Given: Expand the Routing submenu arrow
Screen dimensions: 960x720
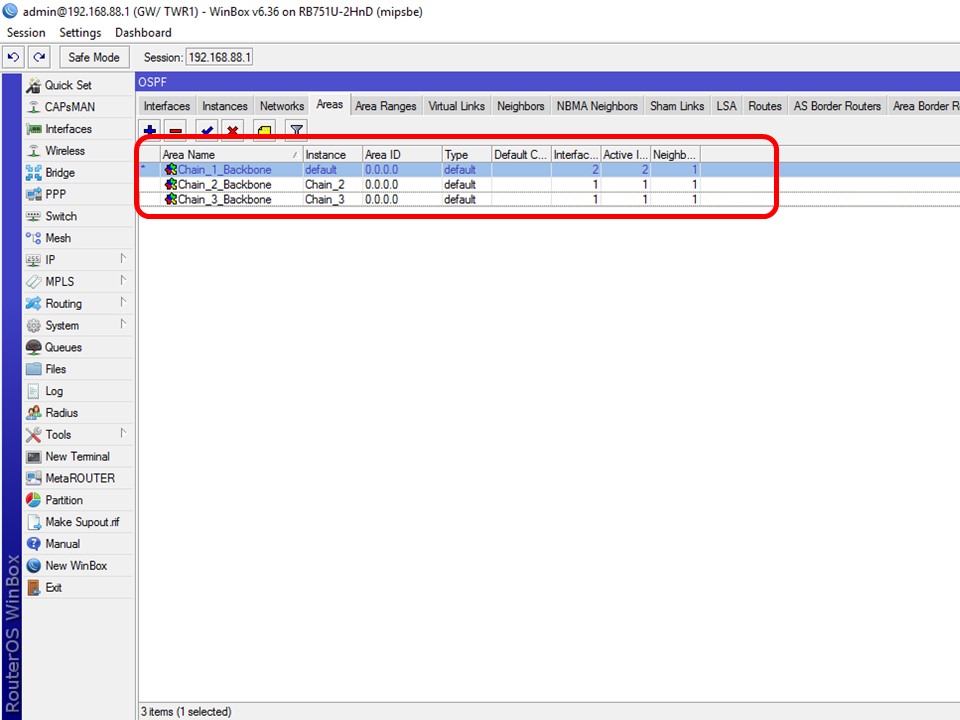Looking at the screenshot, I should tap(123, 302).
